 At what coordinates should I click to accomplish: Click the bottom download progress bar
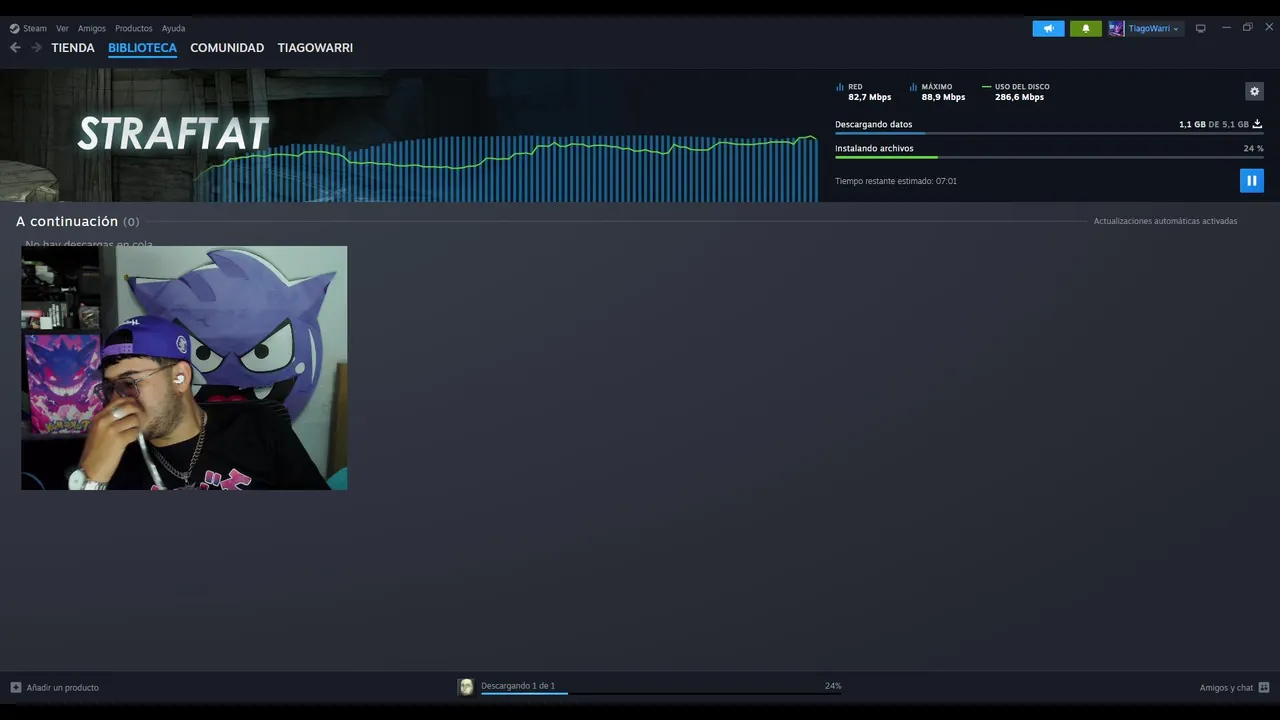click(661, 693)
